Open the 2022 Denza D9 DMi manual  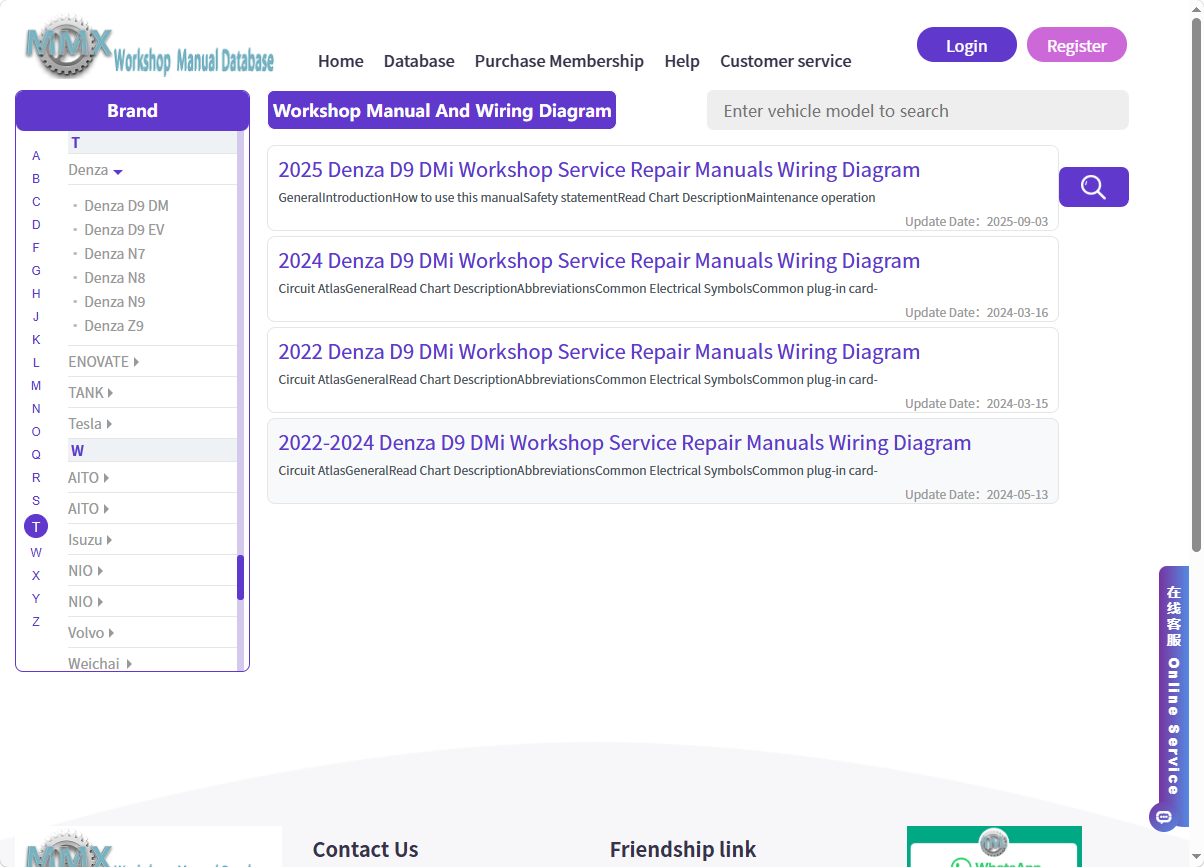[x=599, y=352]
